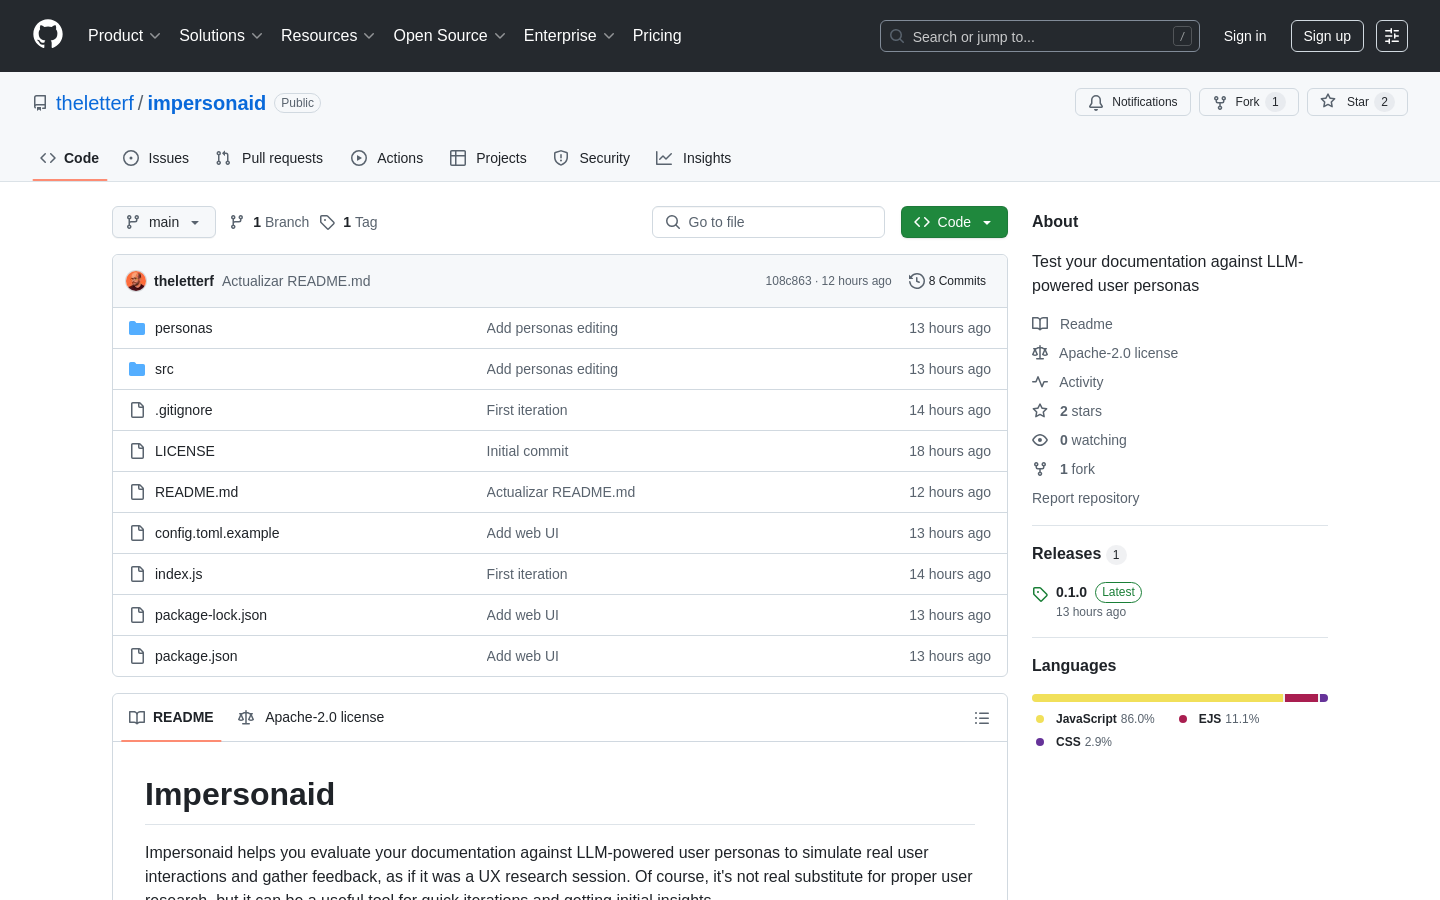Screen dimensions: 1440x900
Task: Click the star icon beside 2 stars
Action: click(1040, 411)
